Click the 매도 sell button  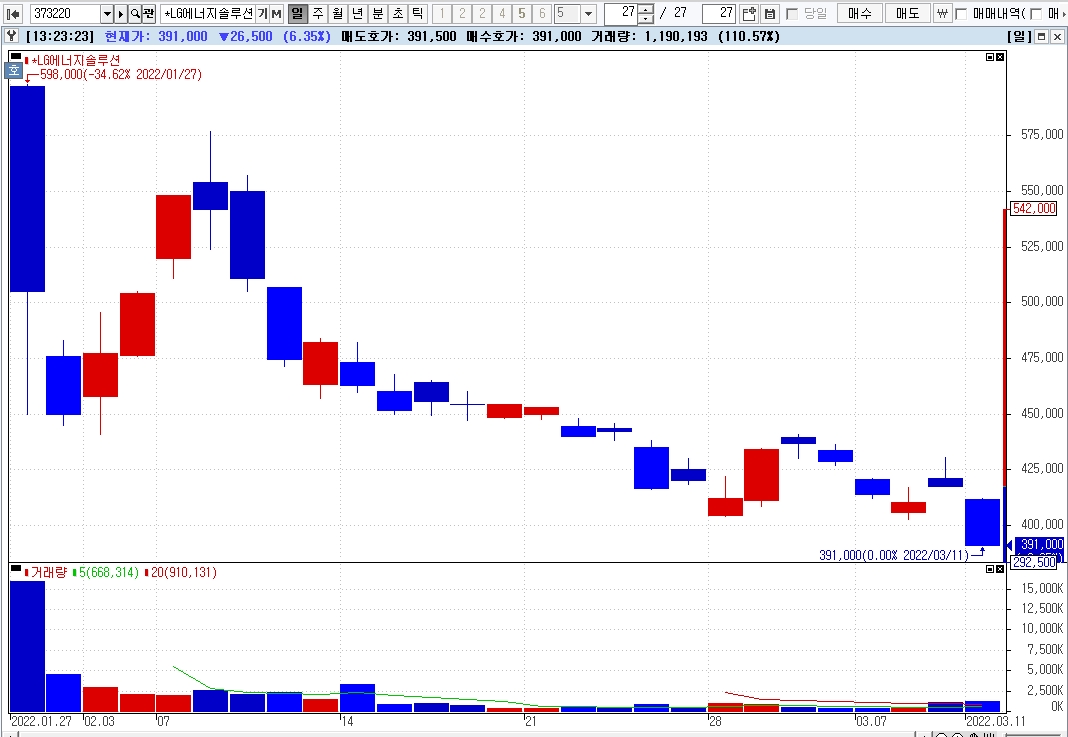(907, 13)
